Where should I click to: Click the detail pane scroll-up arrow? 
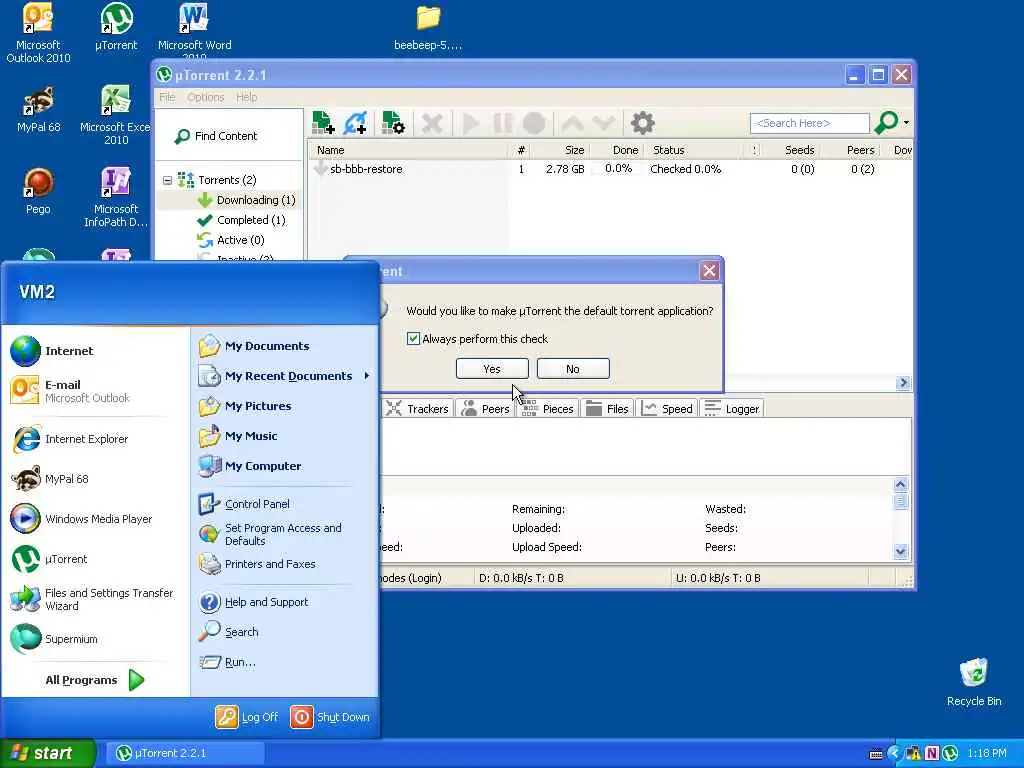tap(901, 485)
